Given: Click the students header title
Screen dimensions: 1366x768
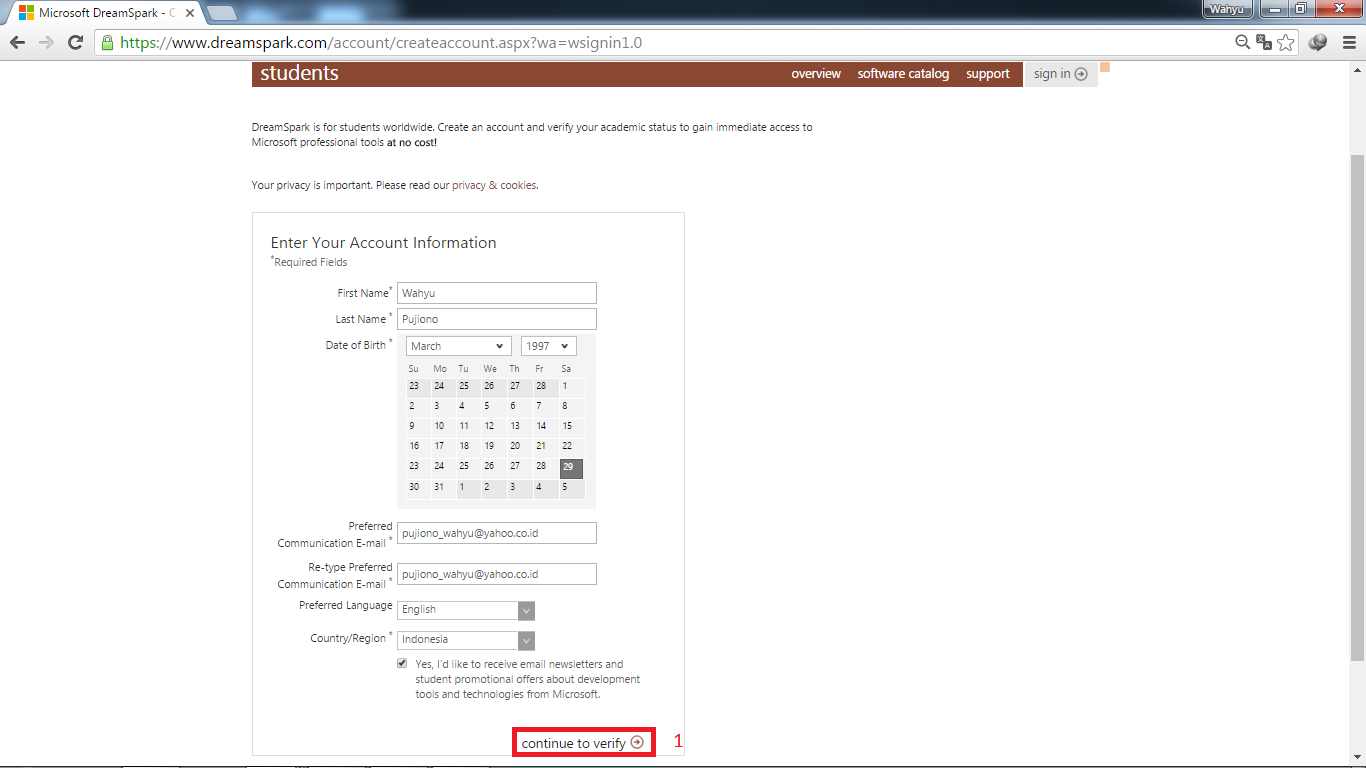Looking at the screenshot, I should point(299,73).
